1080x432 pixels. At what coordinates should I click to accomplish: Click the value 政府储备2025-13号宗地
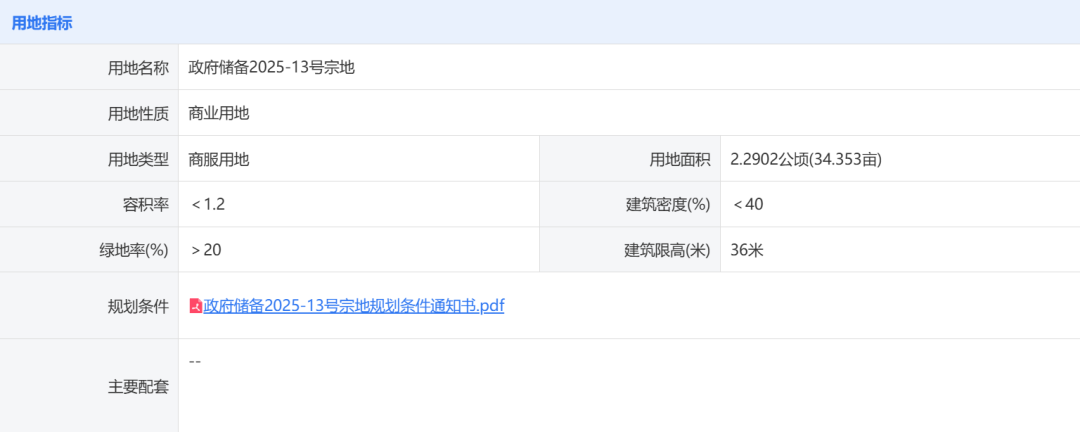coord(272,68)
